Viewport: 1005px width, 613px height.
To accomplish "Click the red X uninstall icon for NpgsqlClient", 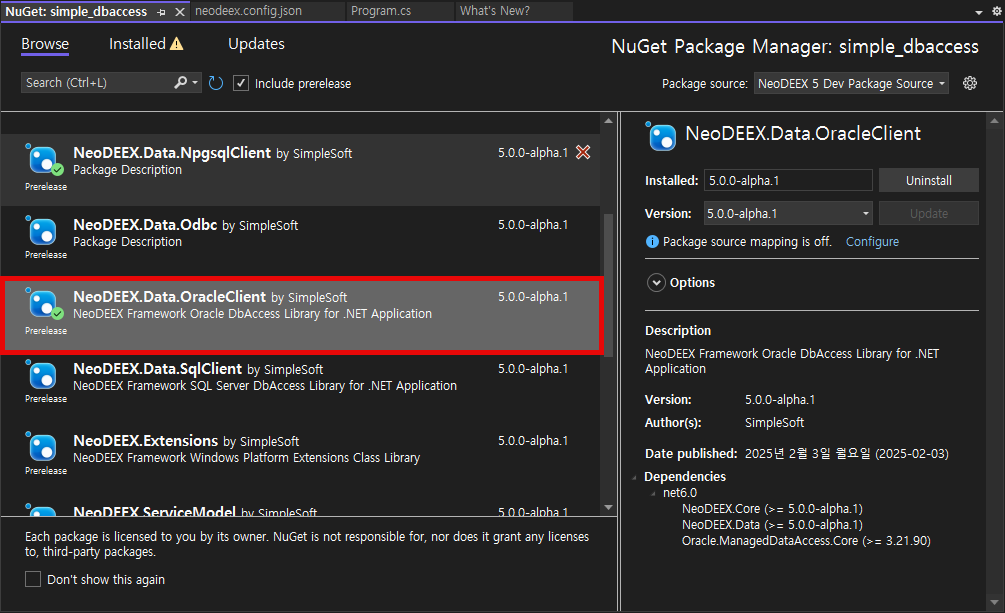I will [583, 152].
